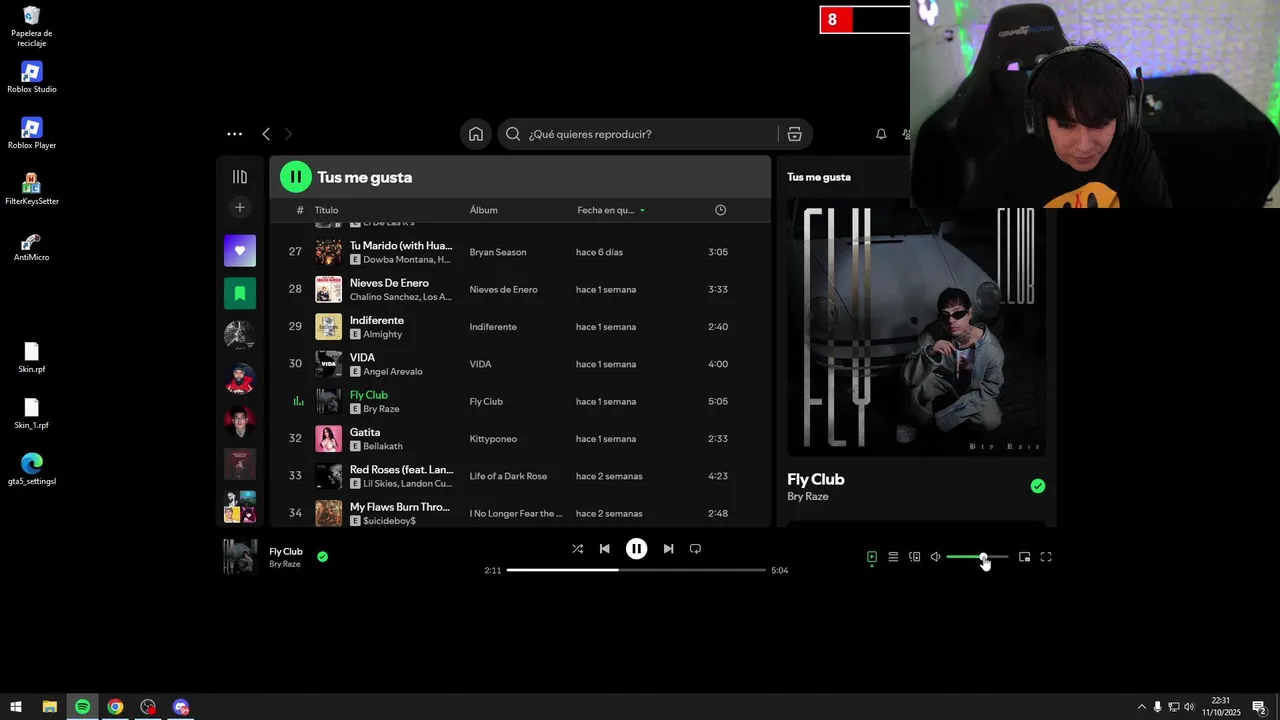This screenshot has width=1280, height=720.
Task: Skip to previous track
Action: [x=604, y=549]
